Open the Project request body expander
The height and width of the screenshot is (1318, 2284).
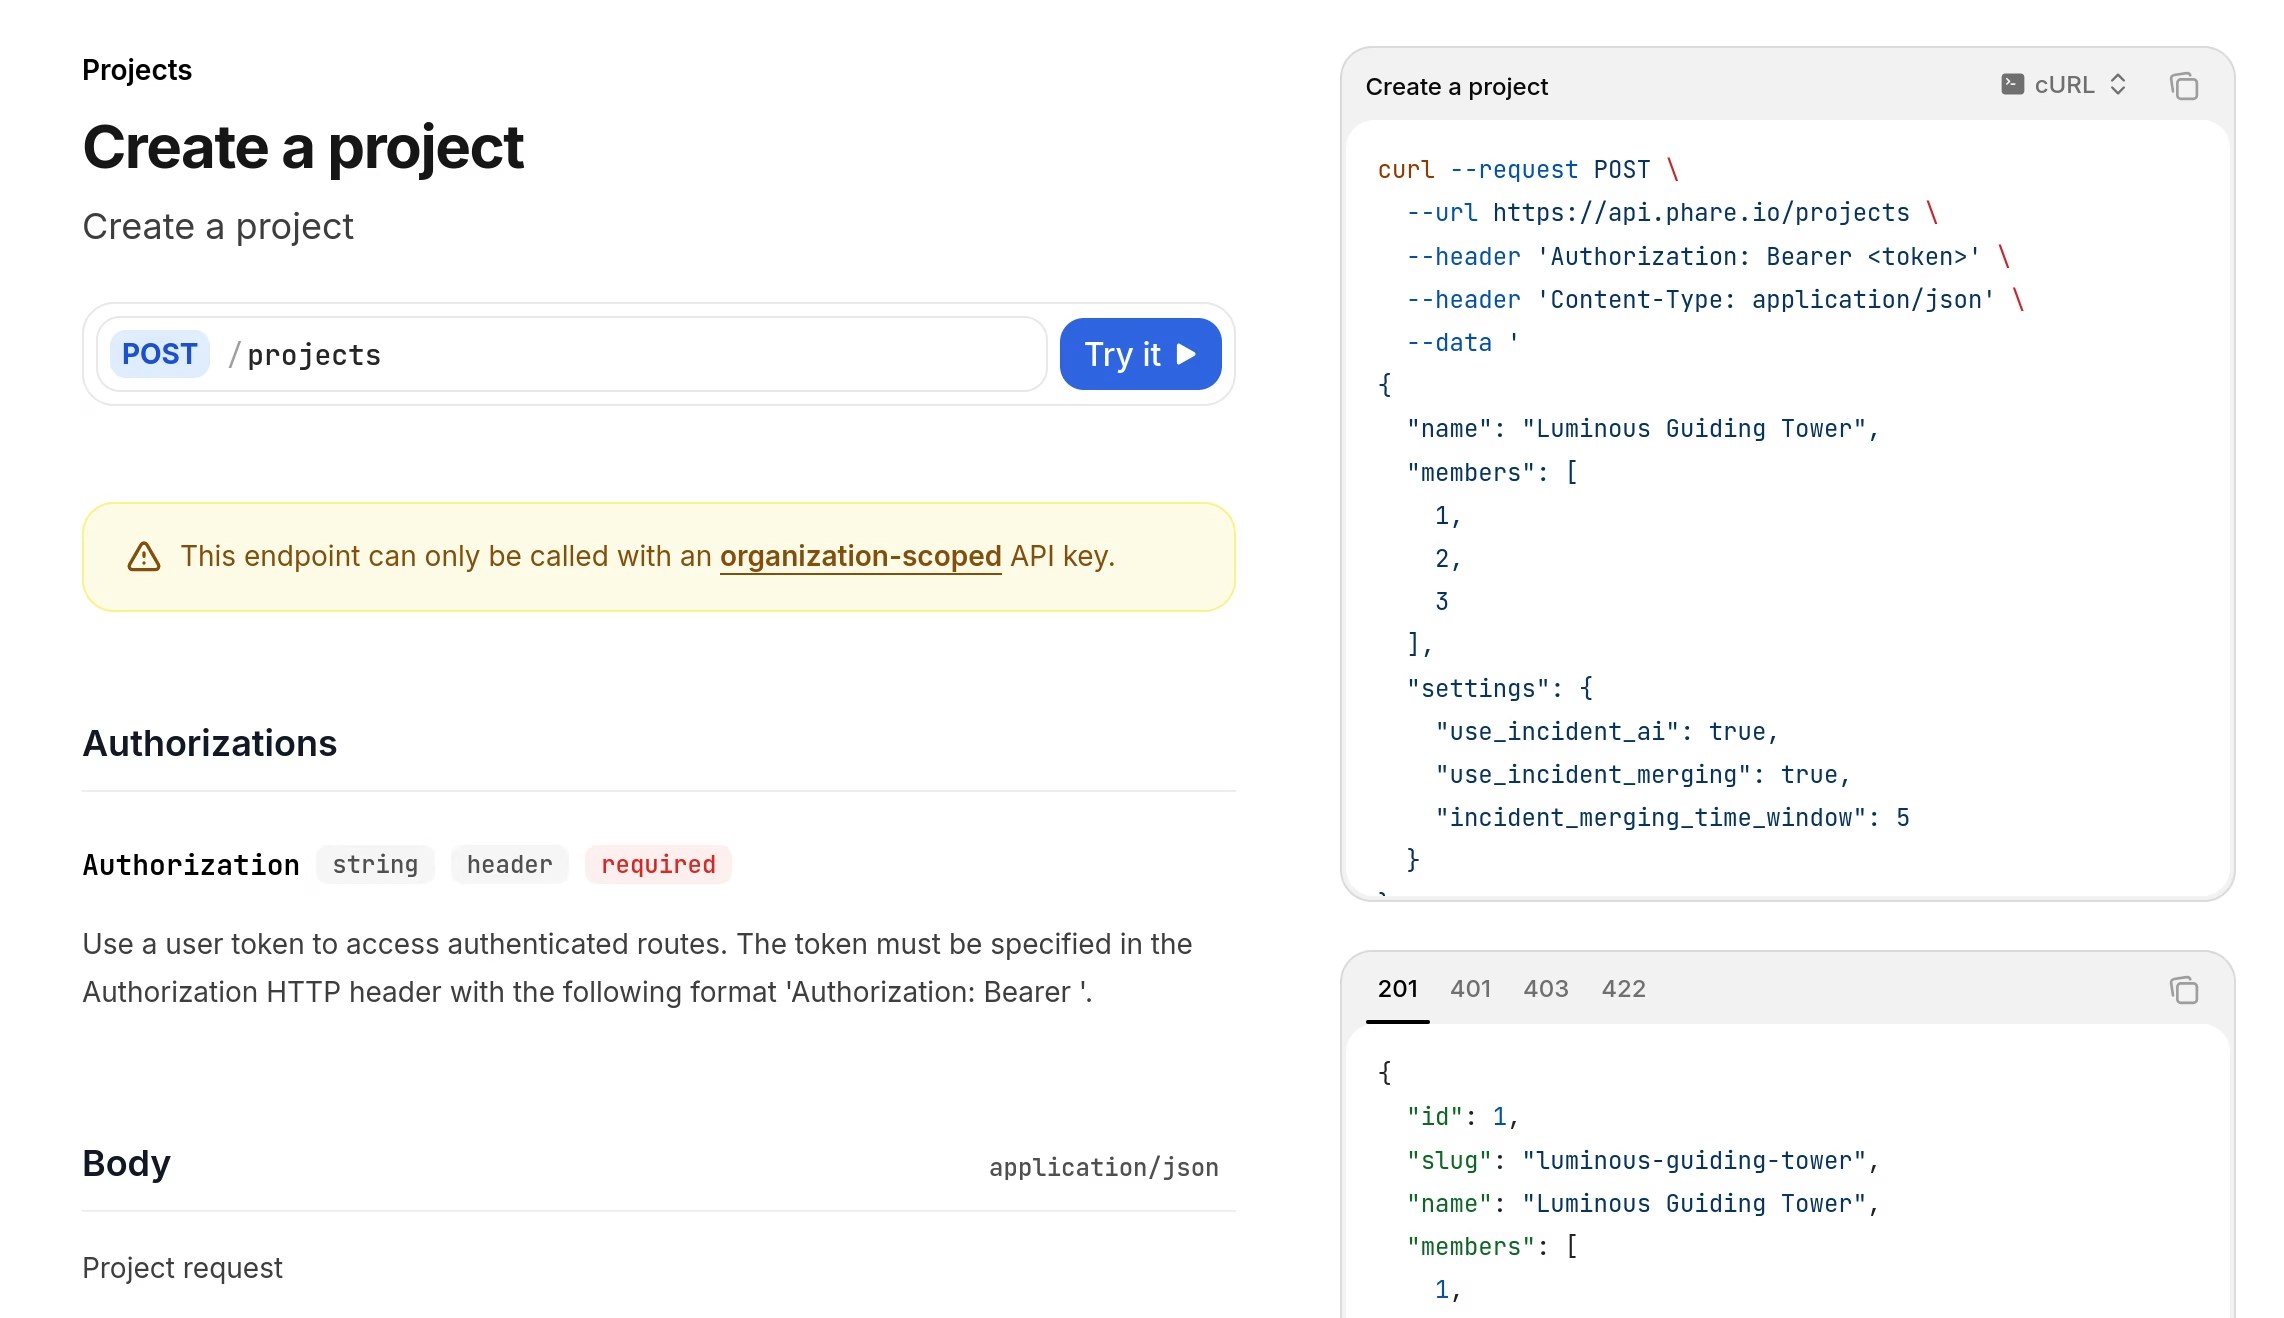[x=183, y=1267]
